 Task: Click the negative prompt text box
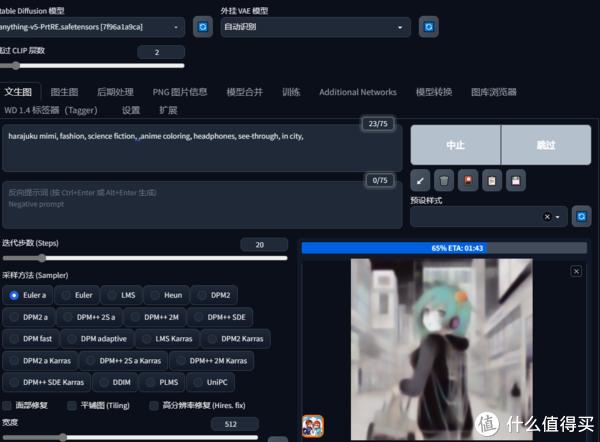(x=202, y=205)
